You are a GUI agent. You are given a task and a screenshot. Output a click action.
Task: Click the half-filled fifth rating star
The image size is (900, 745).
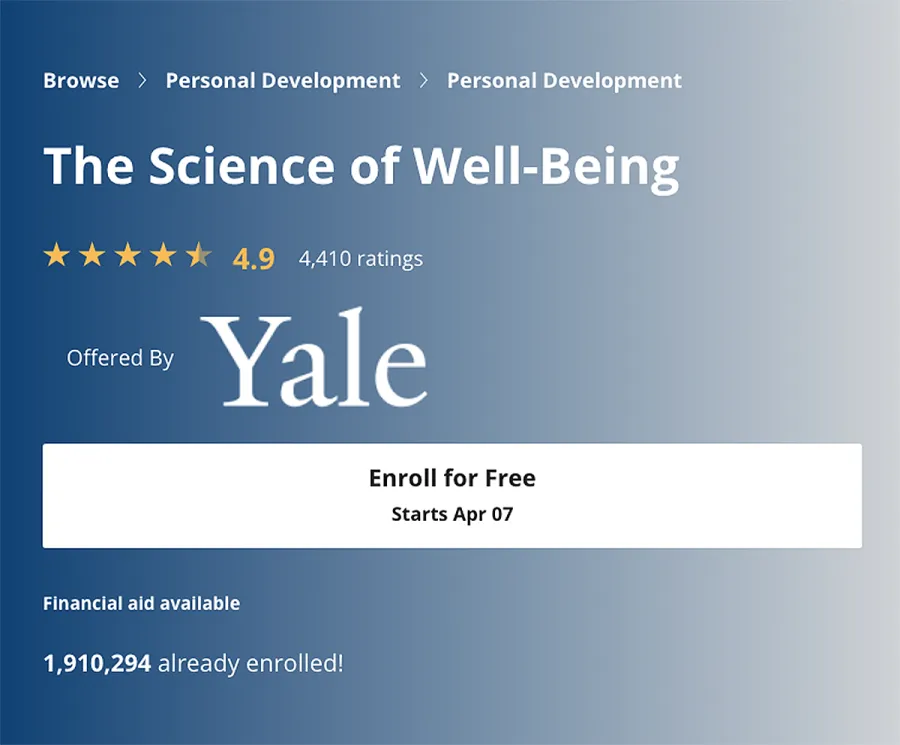click(196, 256)
